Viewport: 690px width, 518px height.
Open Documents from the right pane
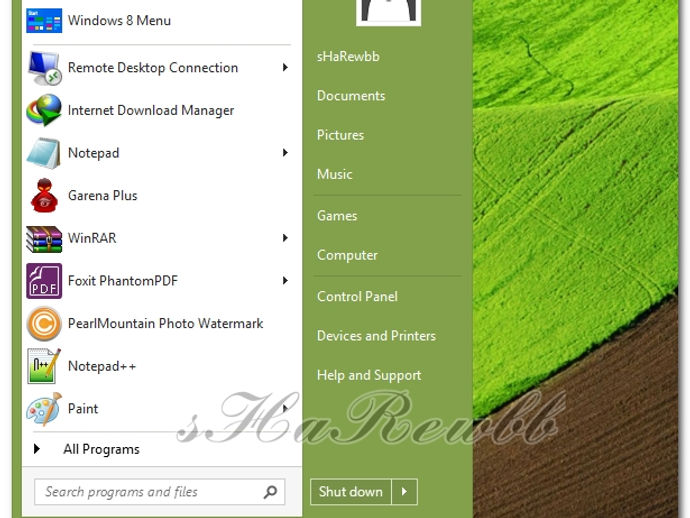pyautogui.click(x=351, y=96)
